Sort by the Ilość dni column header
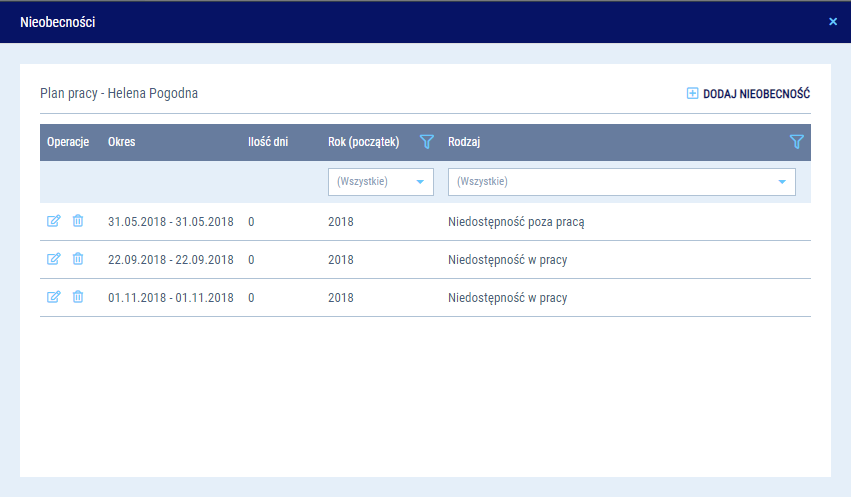The height and width of the screenshot is (497, 851). [x=268, y=142]
